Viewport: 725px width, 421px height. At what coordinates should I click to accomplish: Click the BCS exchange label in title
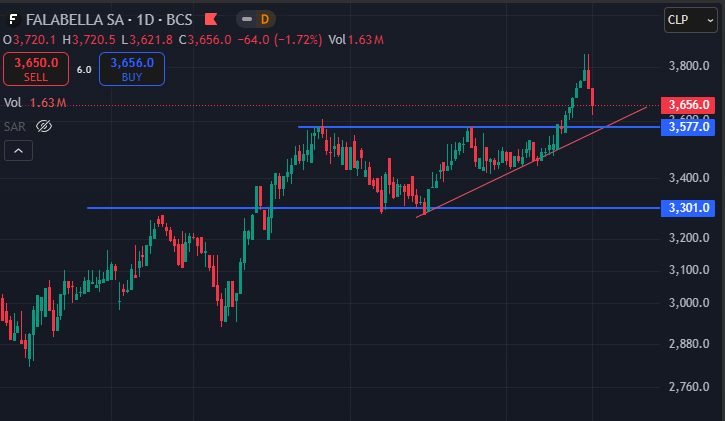pos(179,20)
